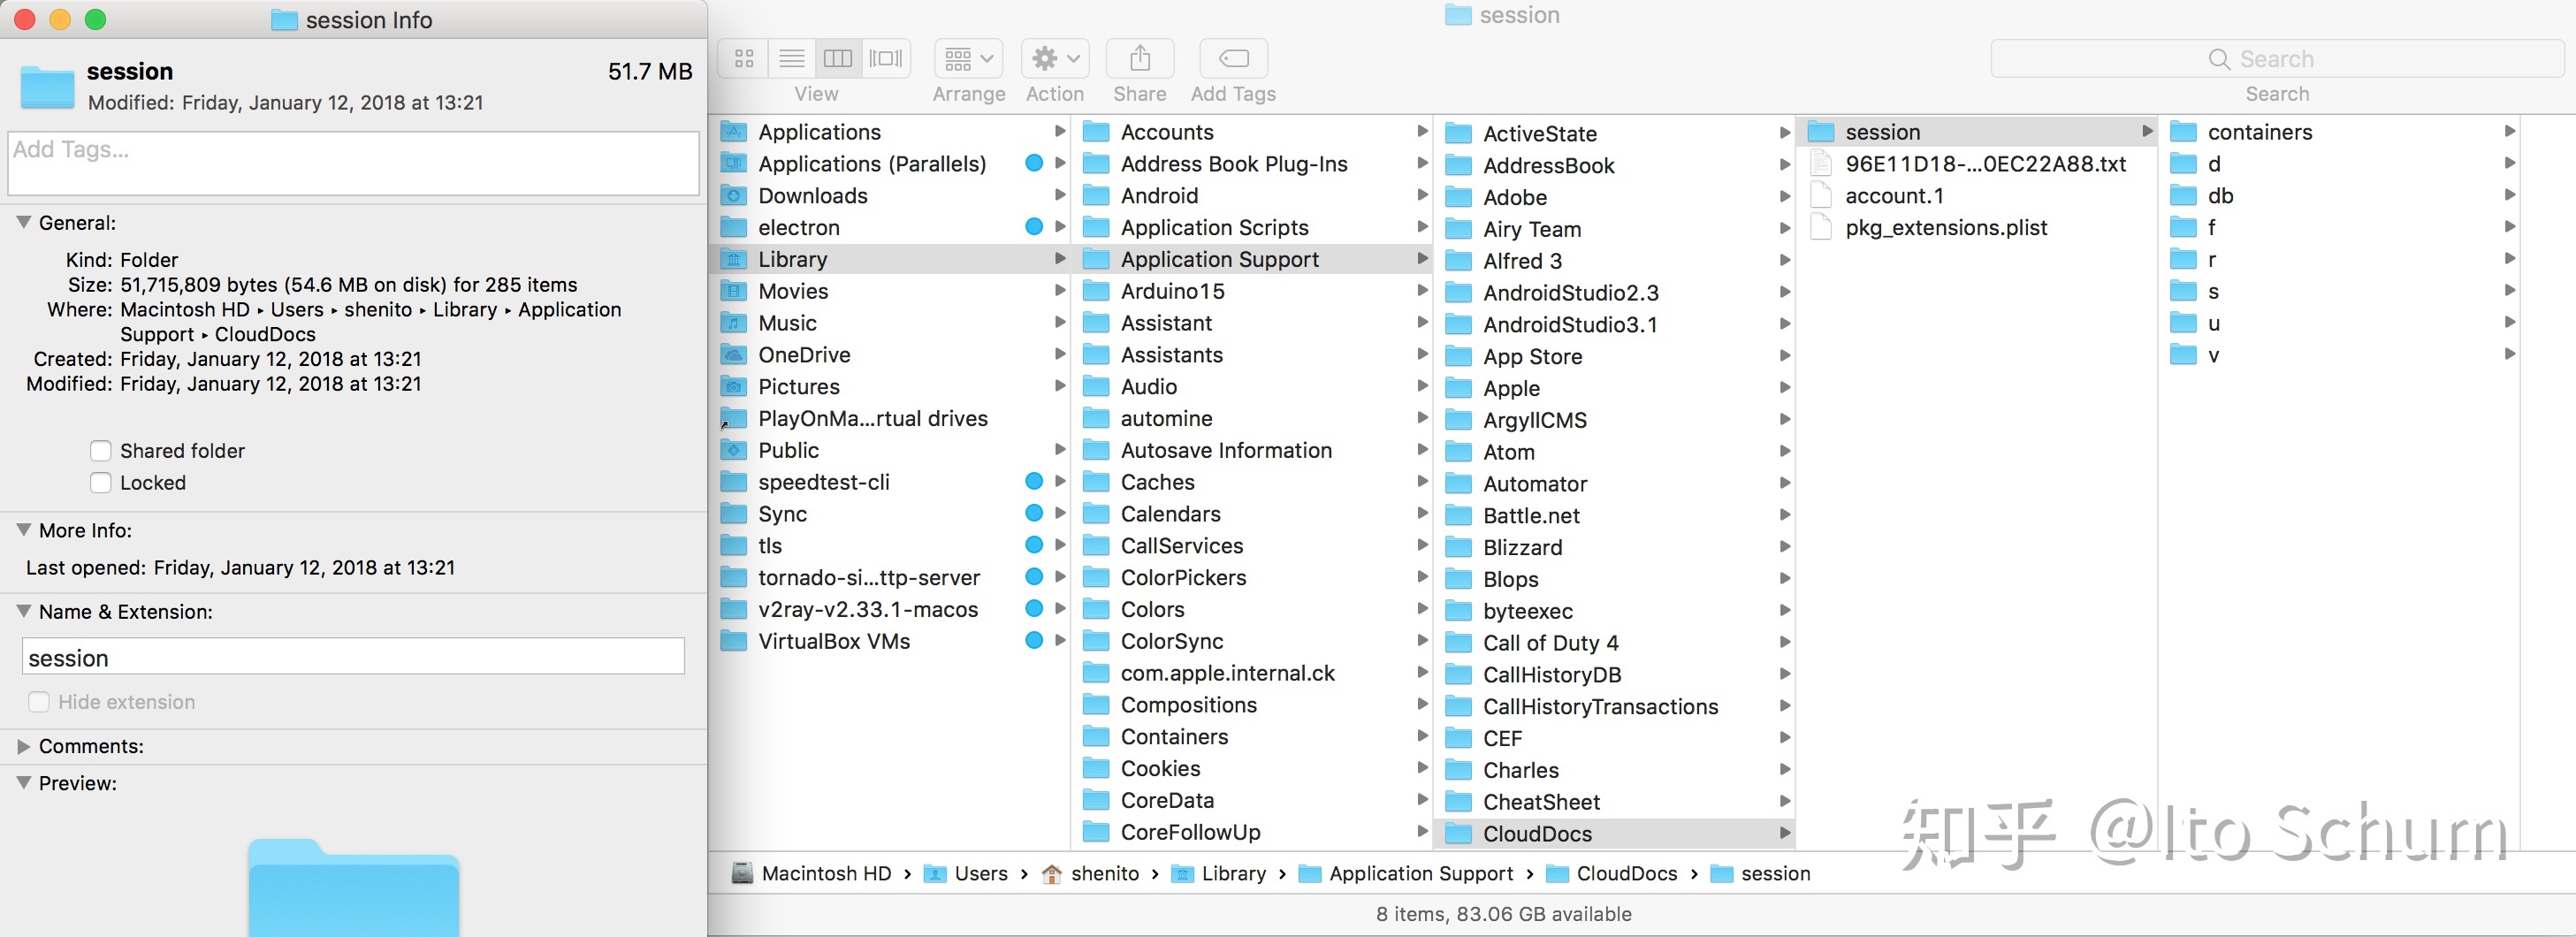
Task: Switch to Cover Flow view
Action: [886, 59]
